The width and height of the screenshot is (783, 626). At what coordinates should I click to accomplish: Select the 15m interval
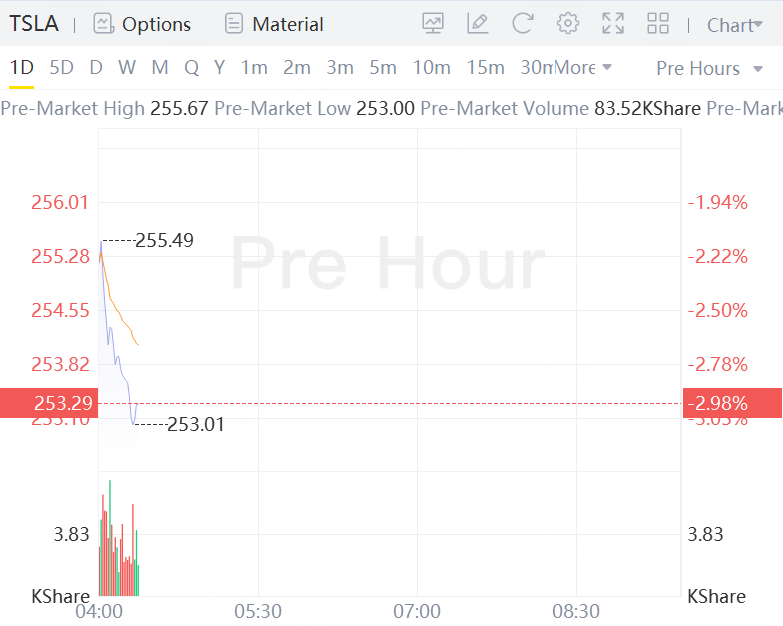(485, 68)
